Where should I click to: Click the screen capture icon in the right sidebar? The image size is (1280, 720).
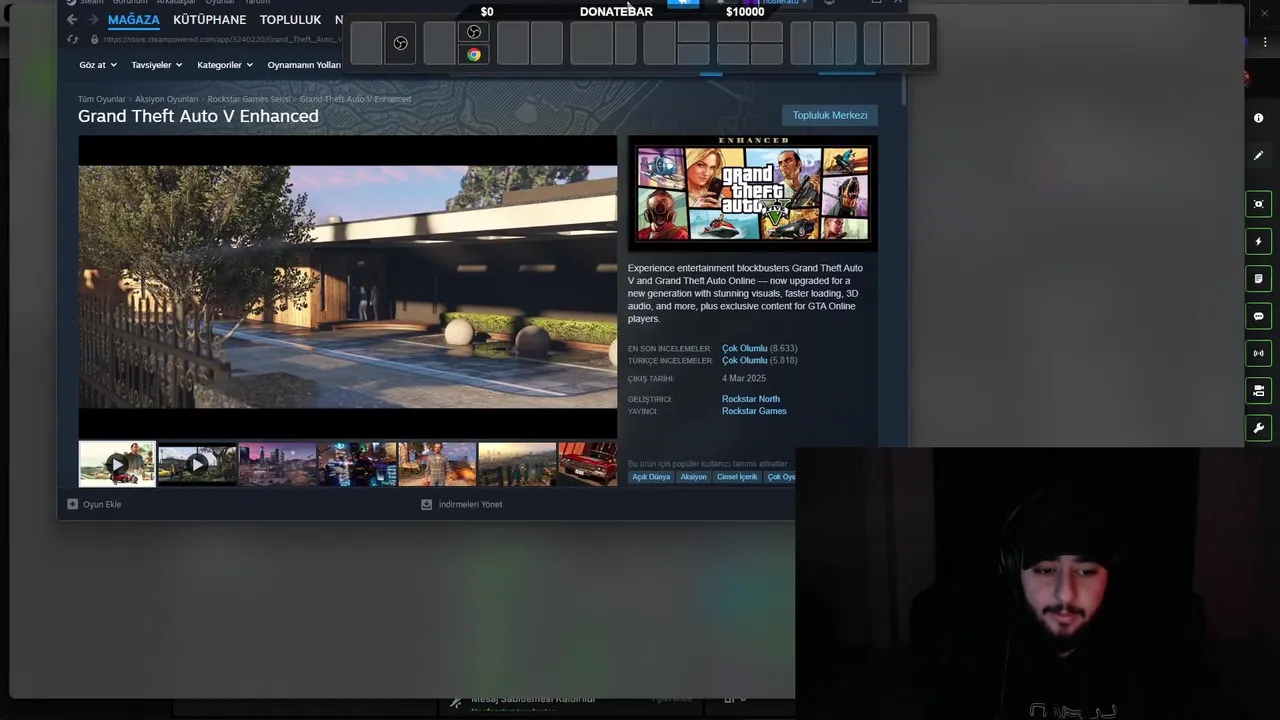coord(1258,204)
